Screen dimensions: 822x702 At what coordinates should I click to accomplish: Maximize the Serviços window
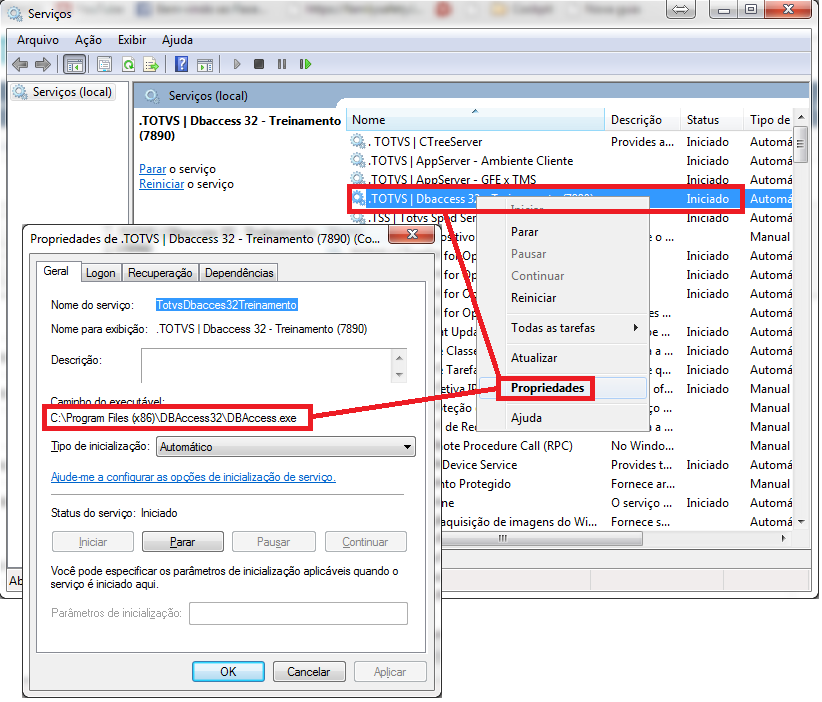coord(751,9)
